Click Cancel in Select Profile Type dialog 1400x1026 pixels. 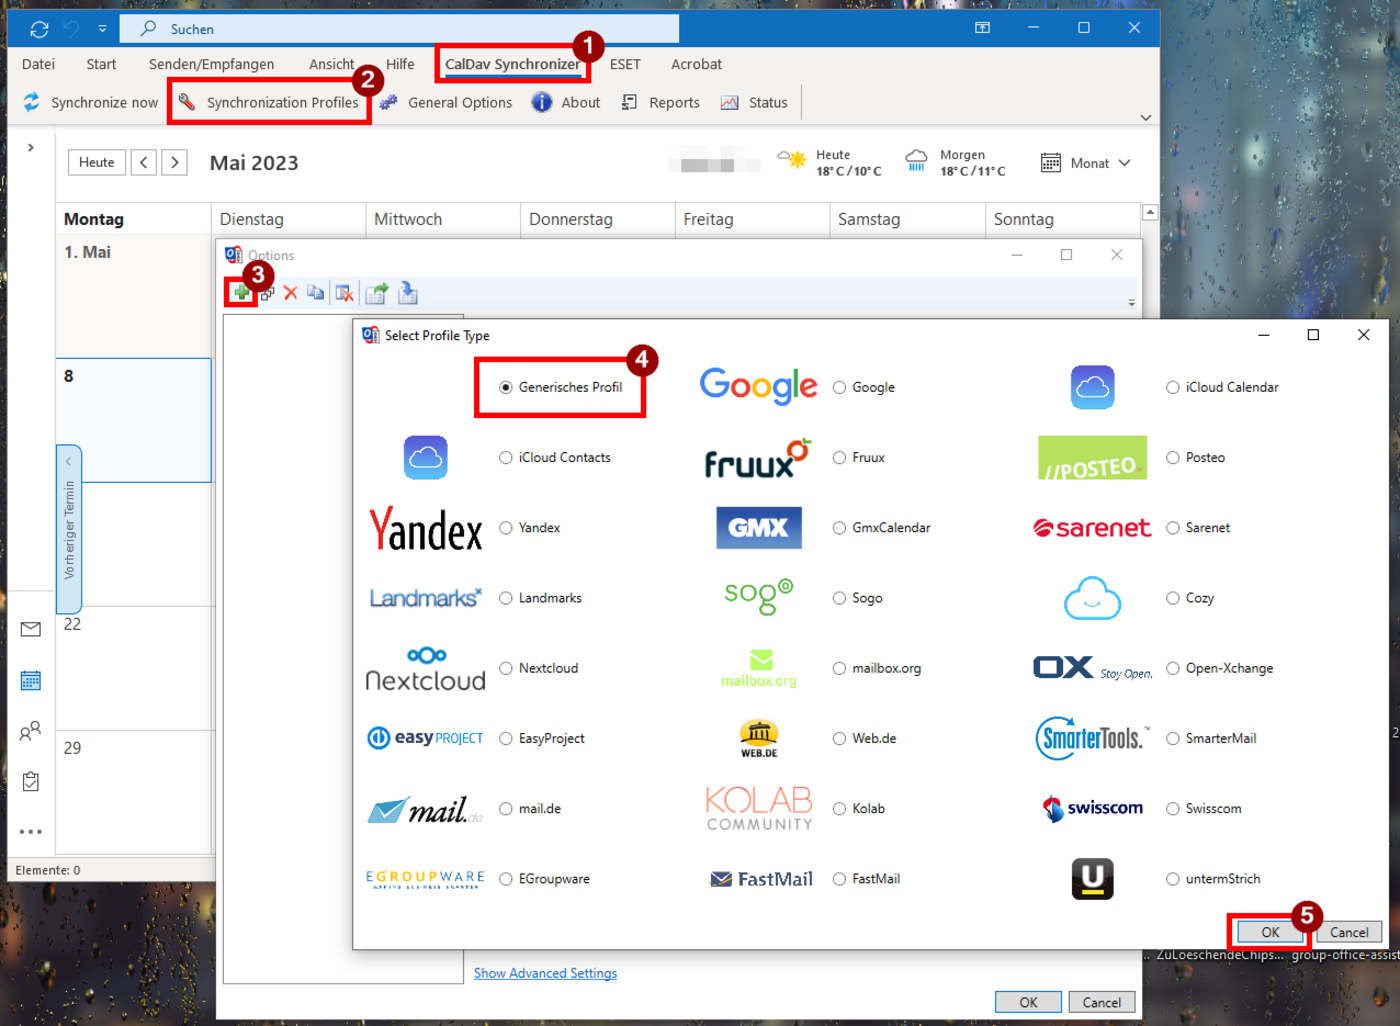[x=1349, y=932]
